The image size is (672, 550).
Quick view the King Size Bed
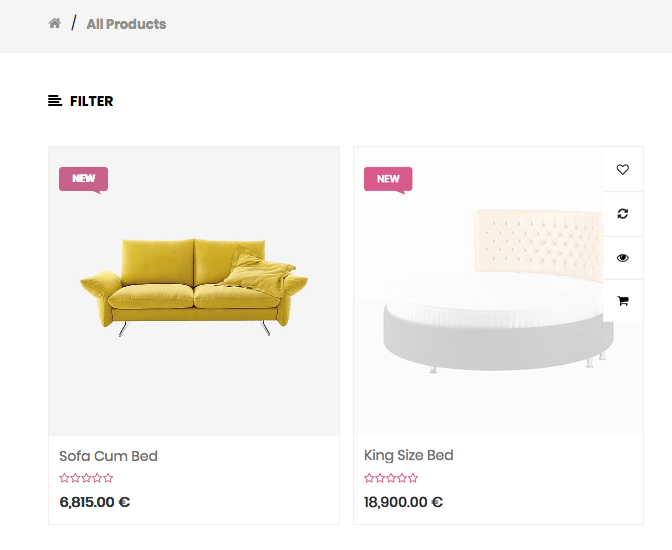point(623,257)
